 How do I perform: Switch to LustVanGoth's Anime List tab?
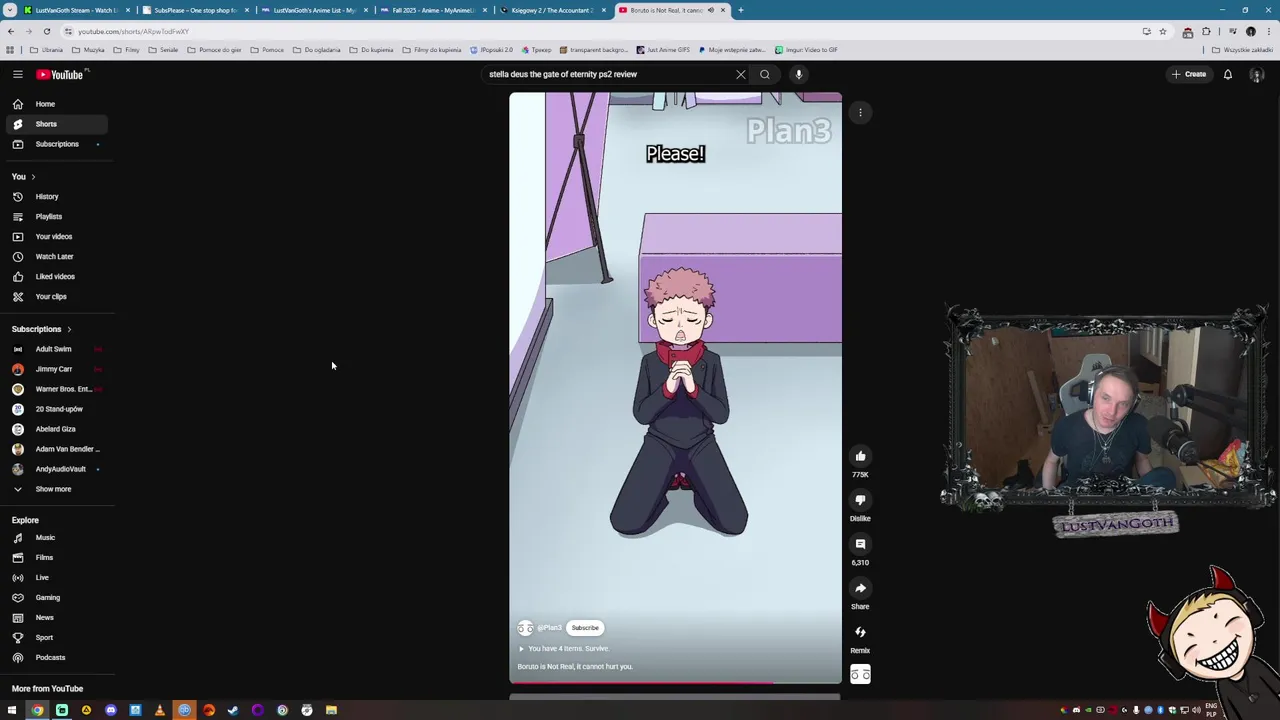pyautogui.click(x=314, y=10)
